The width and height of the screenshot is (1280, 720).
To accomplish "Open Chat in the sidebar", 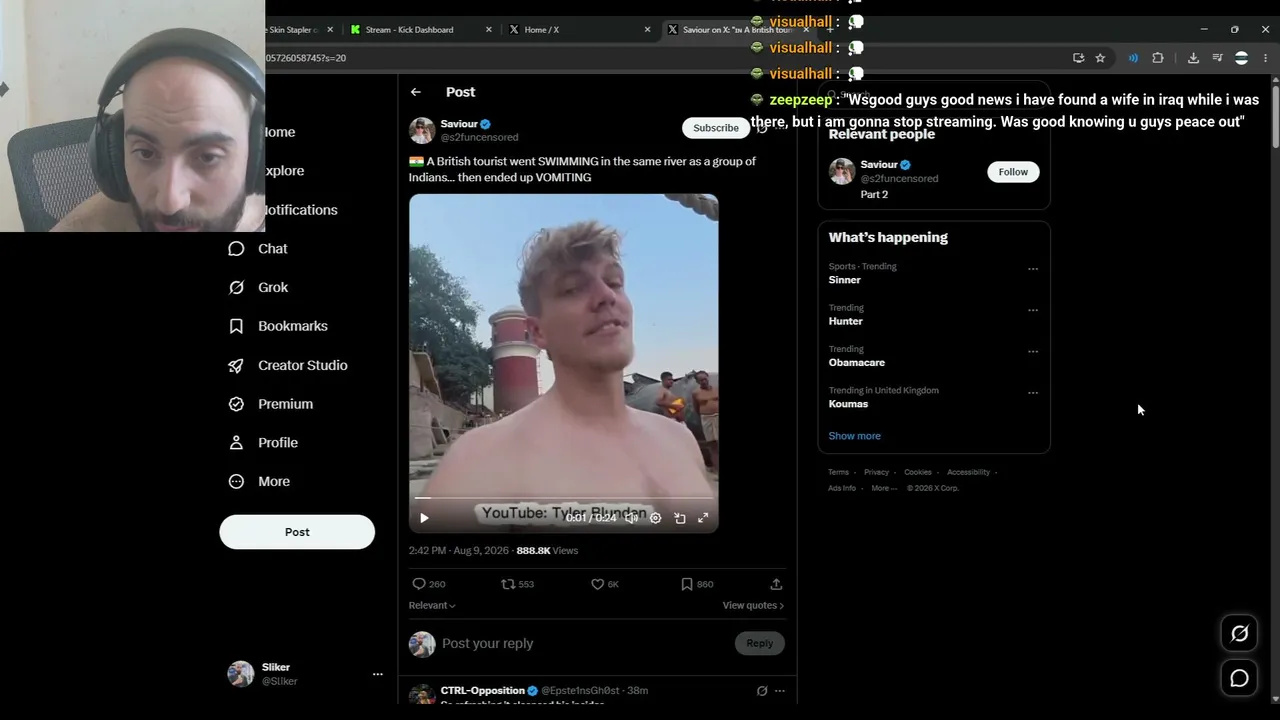I will pos(258,249).
